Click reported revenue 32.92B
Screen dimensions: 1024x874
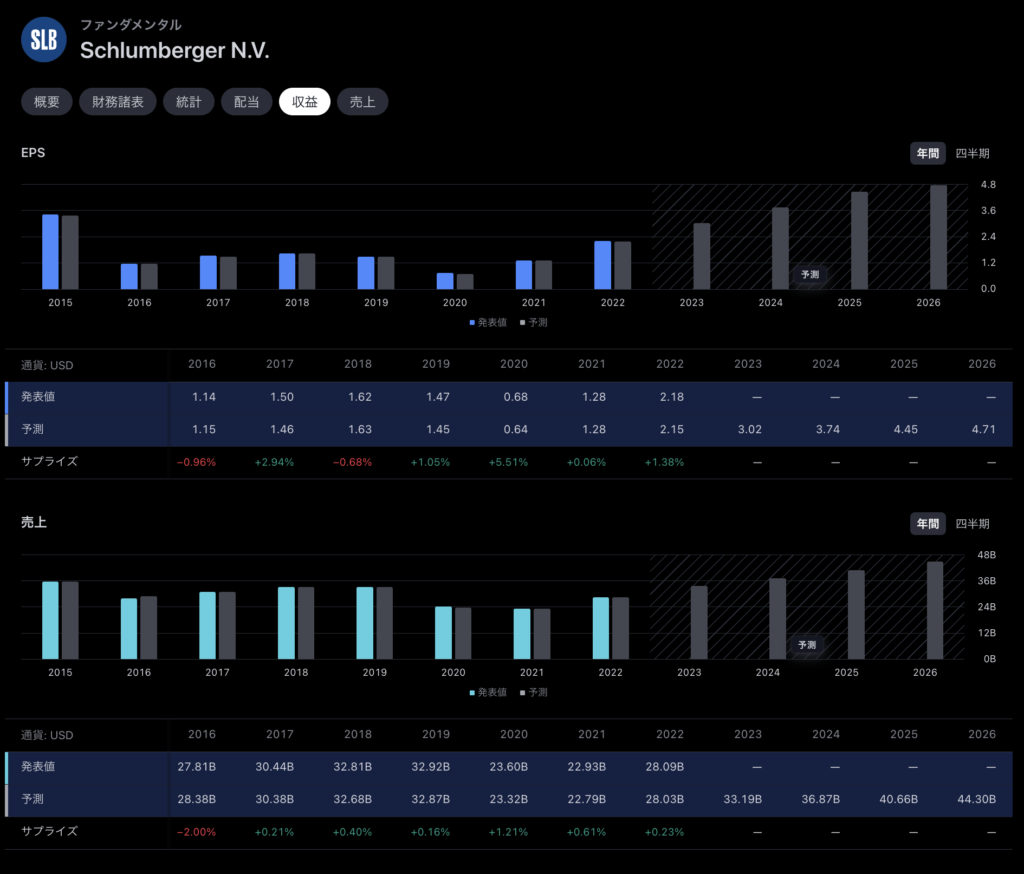pos(430,767)
